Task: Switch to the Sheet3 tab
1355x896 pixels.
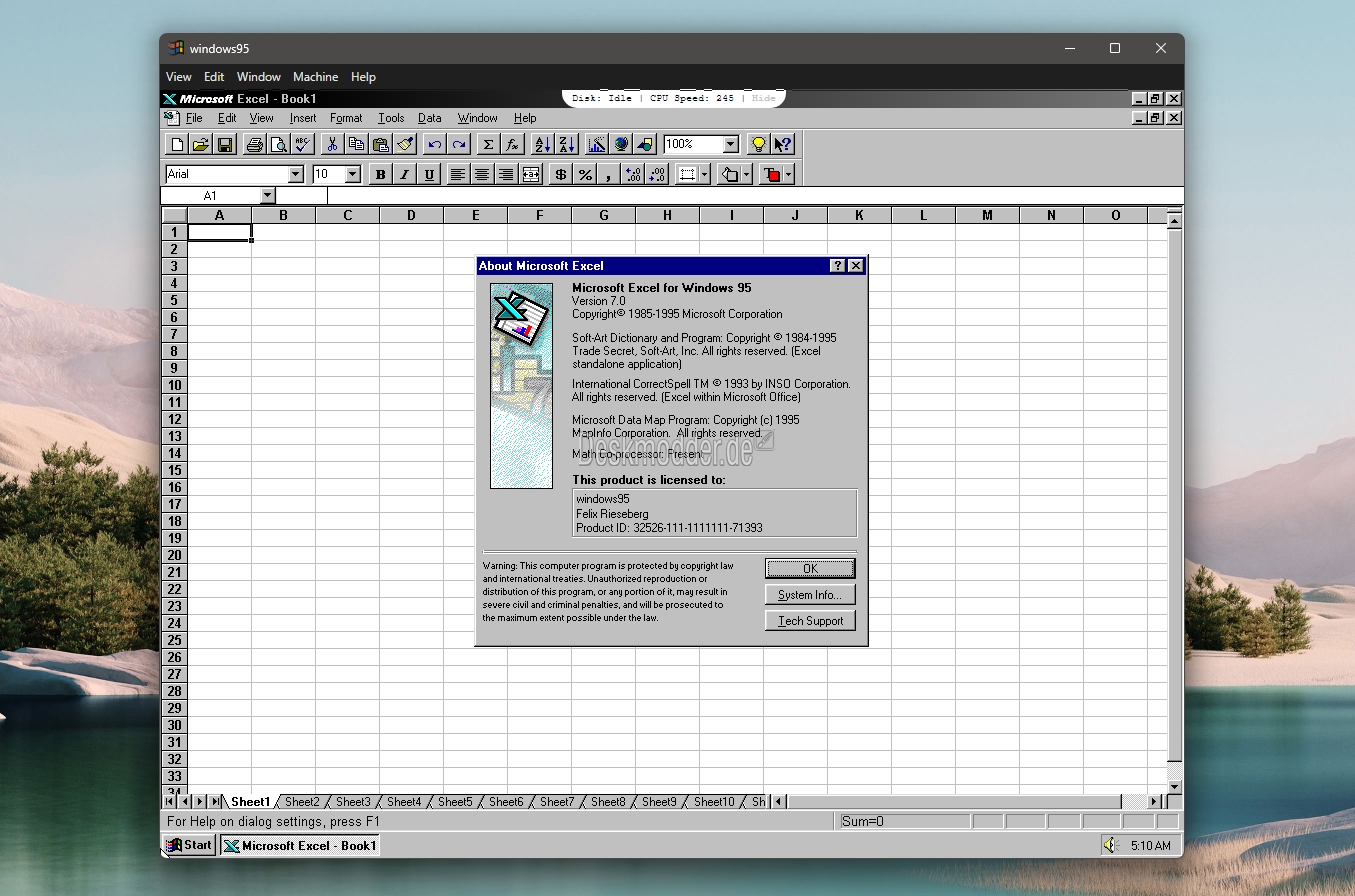Action: pyautogui.click(x=353, y=802)
